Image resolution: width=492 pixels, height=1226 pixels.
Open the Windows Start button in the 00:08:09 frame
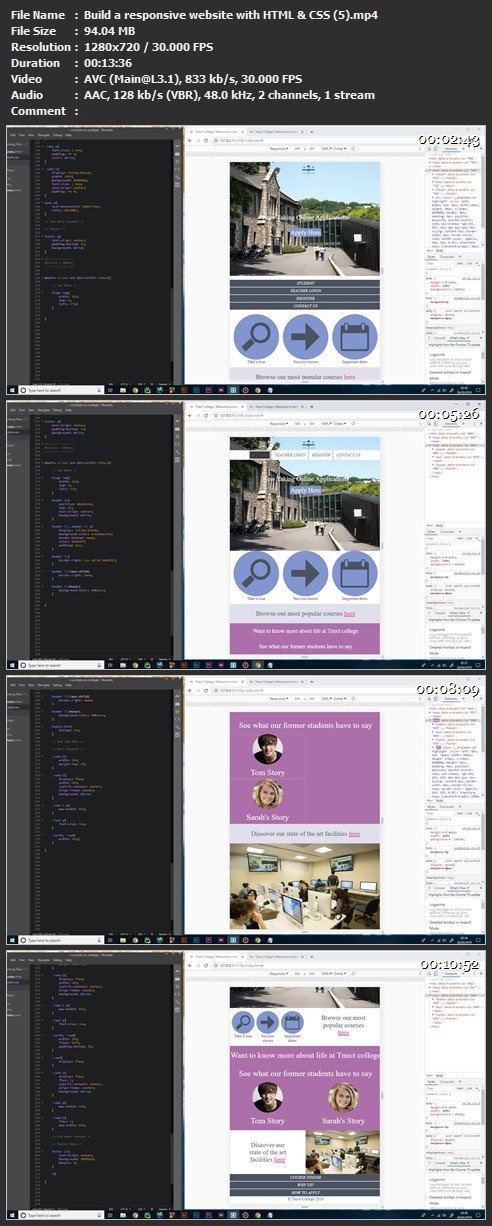(13, 940)
